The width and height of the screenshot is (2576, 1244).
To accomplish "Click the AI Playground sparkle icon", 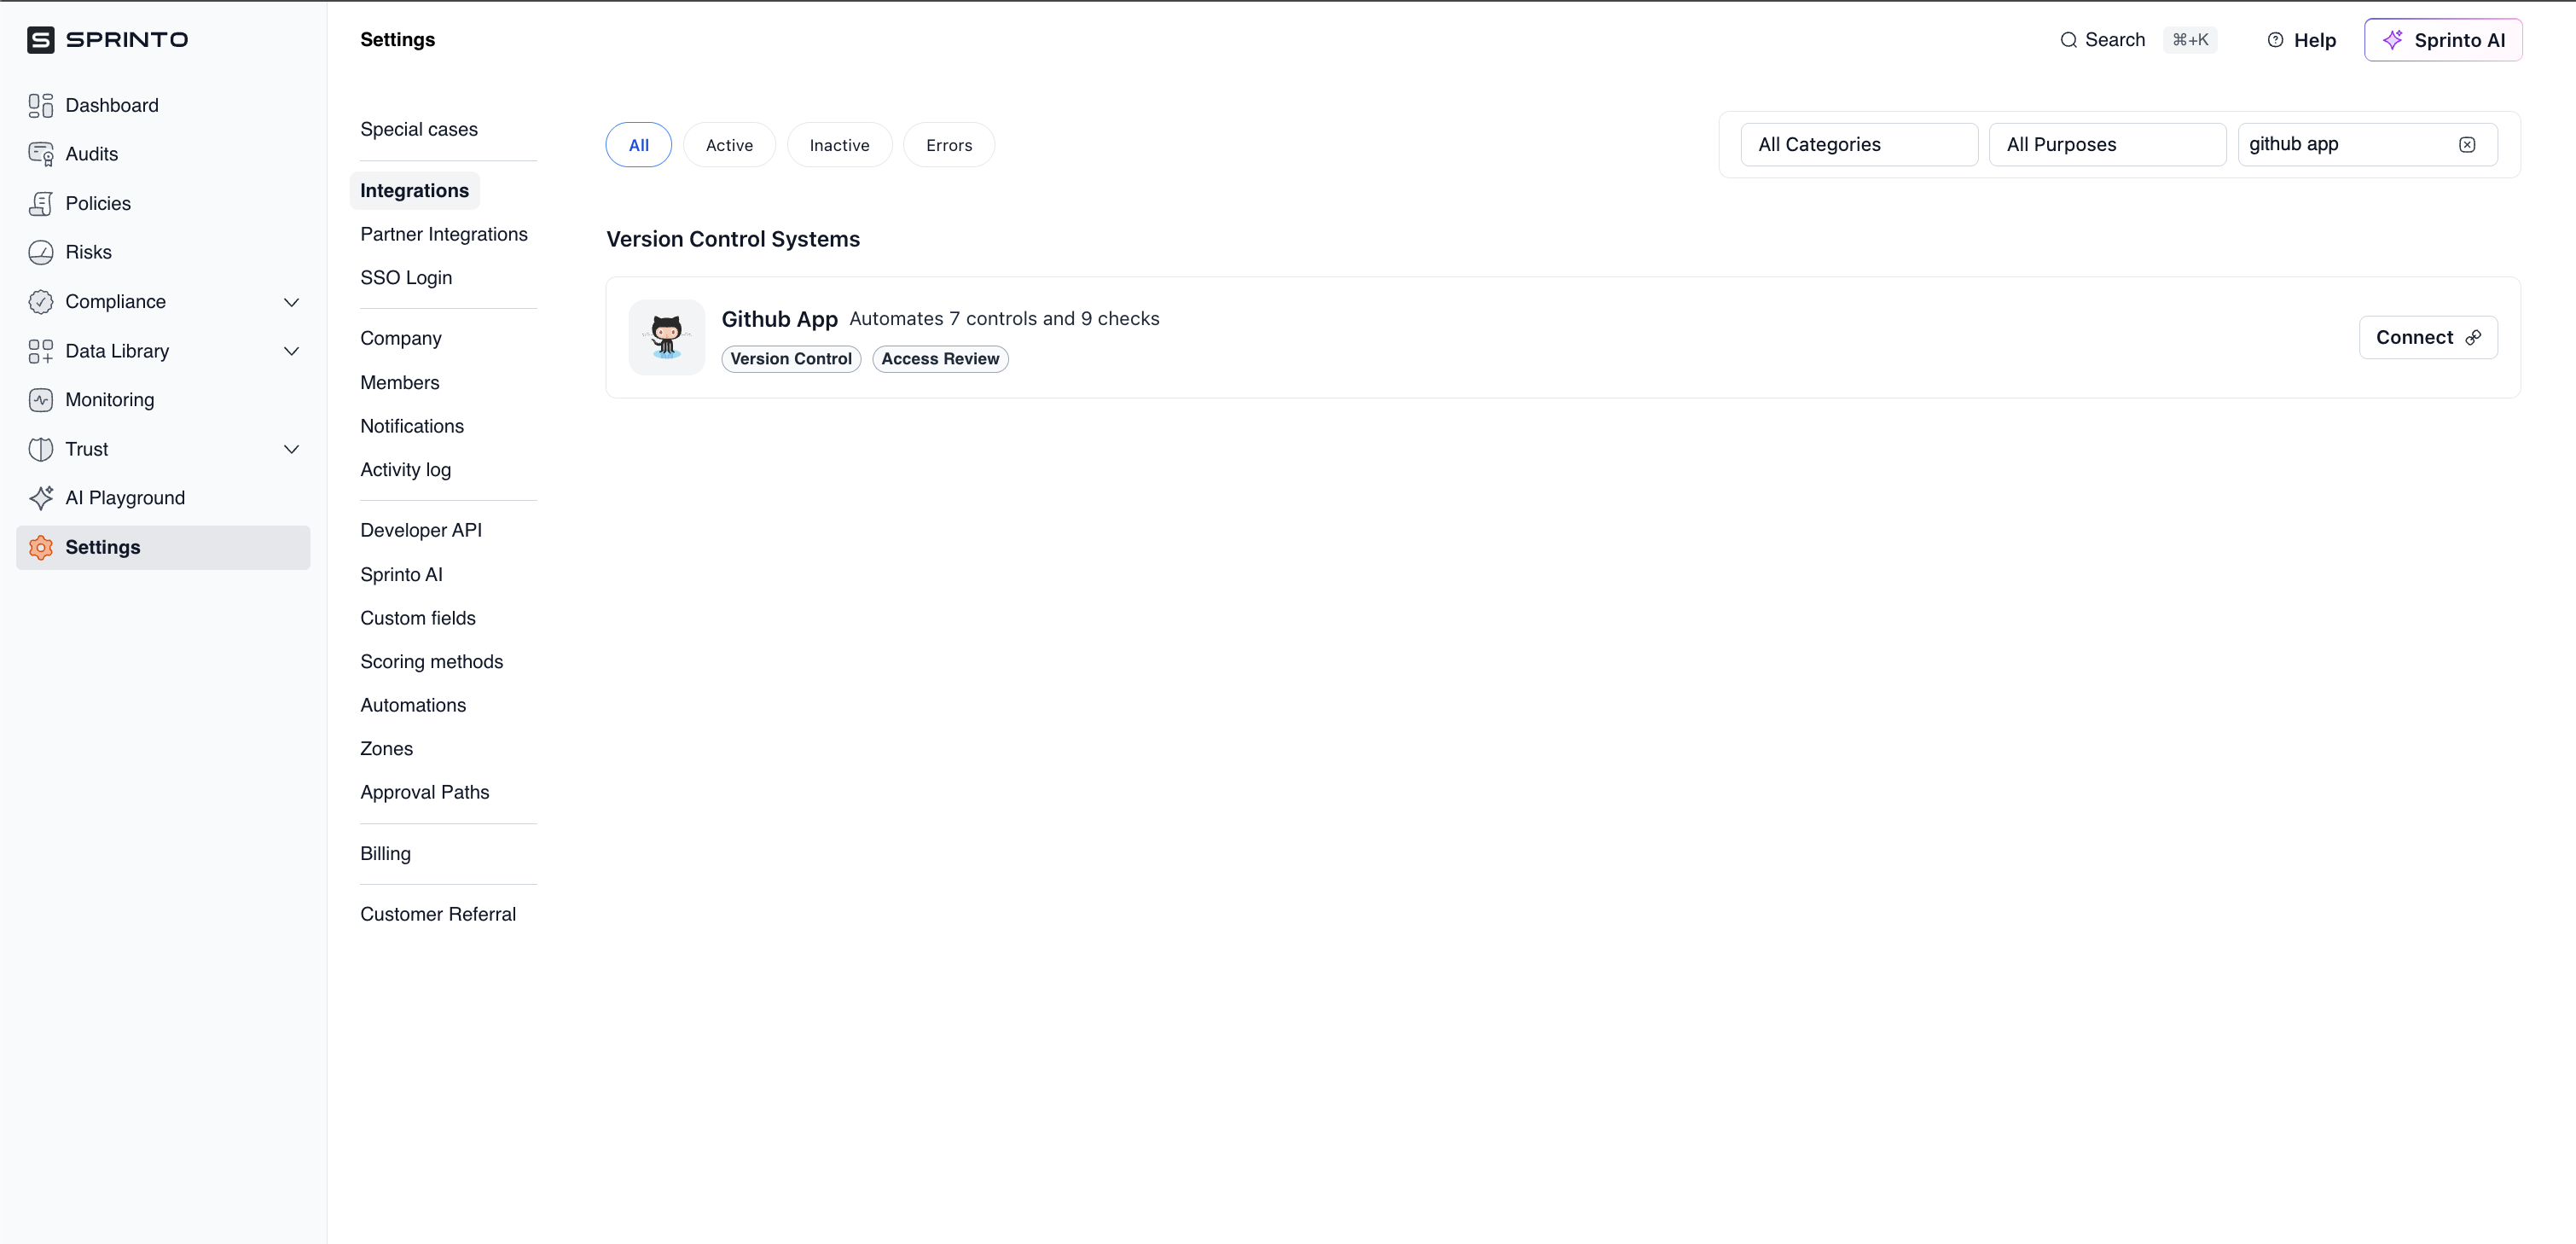I will tap(40, 498).
